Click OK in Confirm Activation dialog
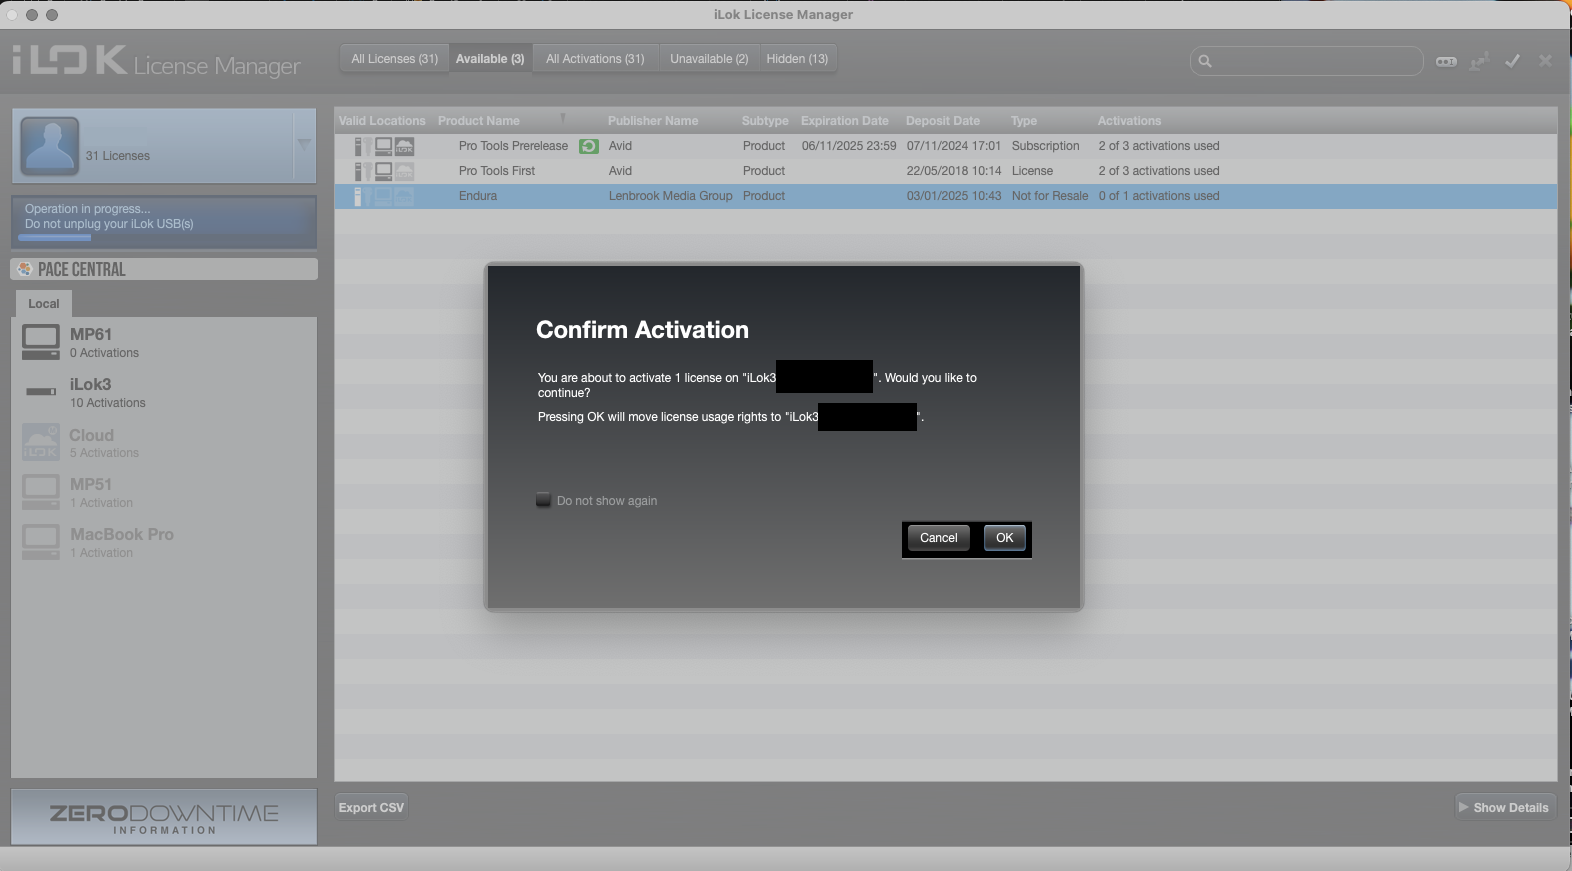The image size is (1572, 871). point(1004,538)
